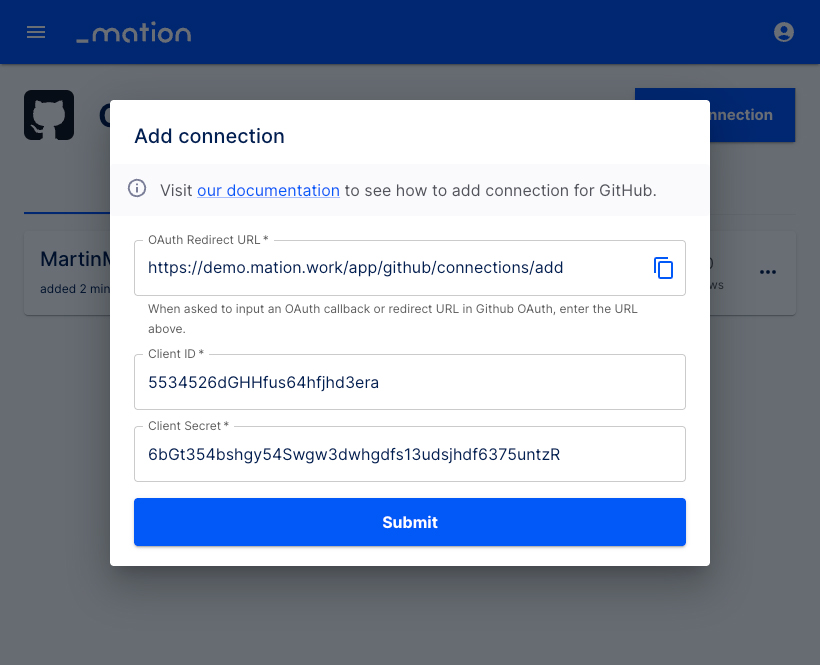
Task: Click the mation logo
Action: 134,32
